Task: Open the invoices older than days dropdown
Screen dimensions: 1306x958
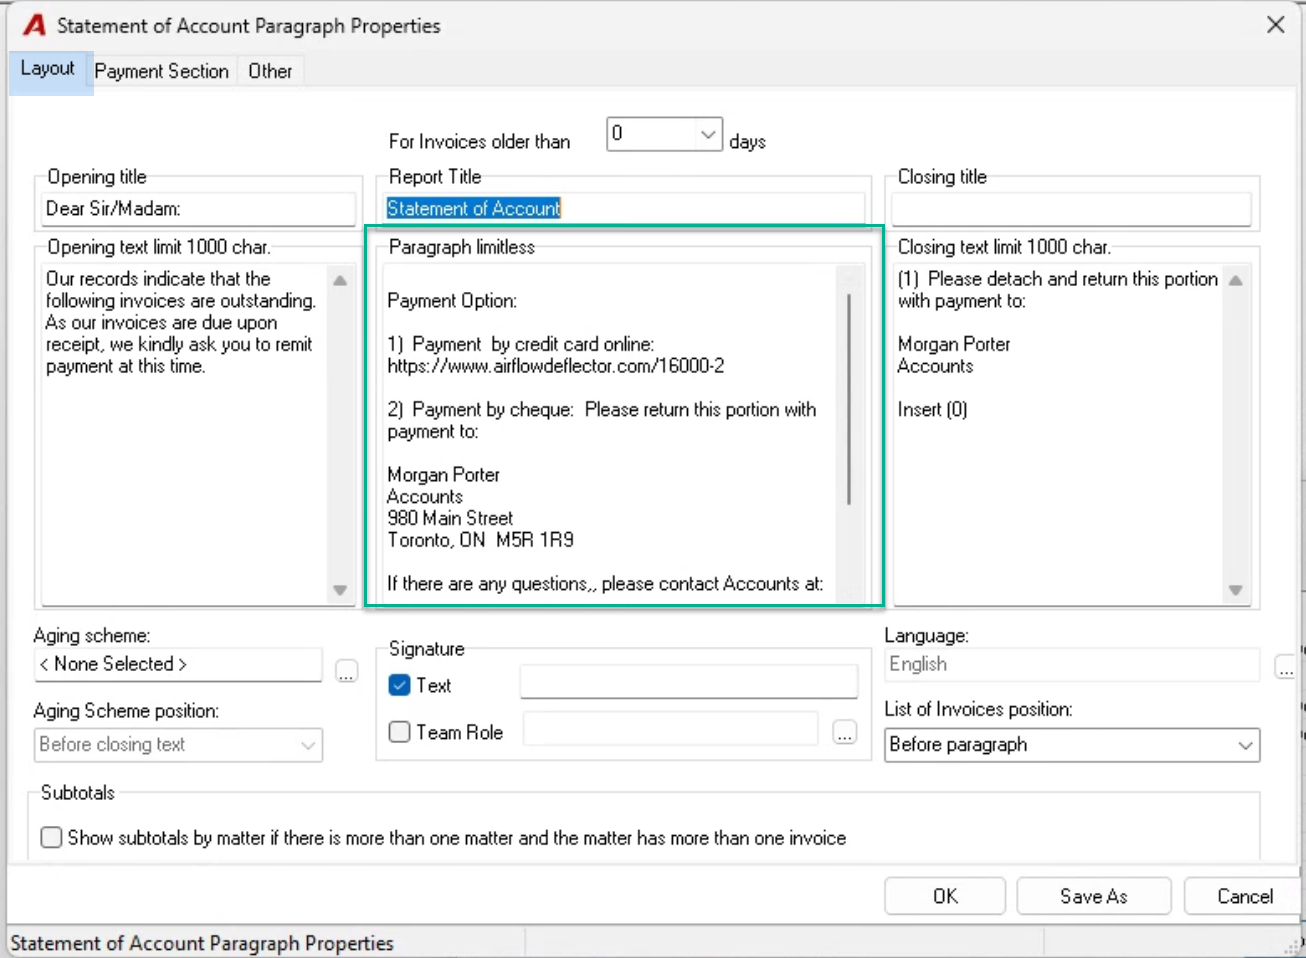Action: click(707, 134)
